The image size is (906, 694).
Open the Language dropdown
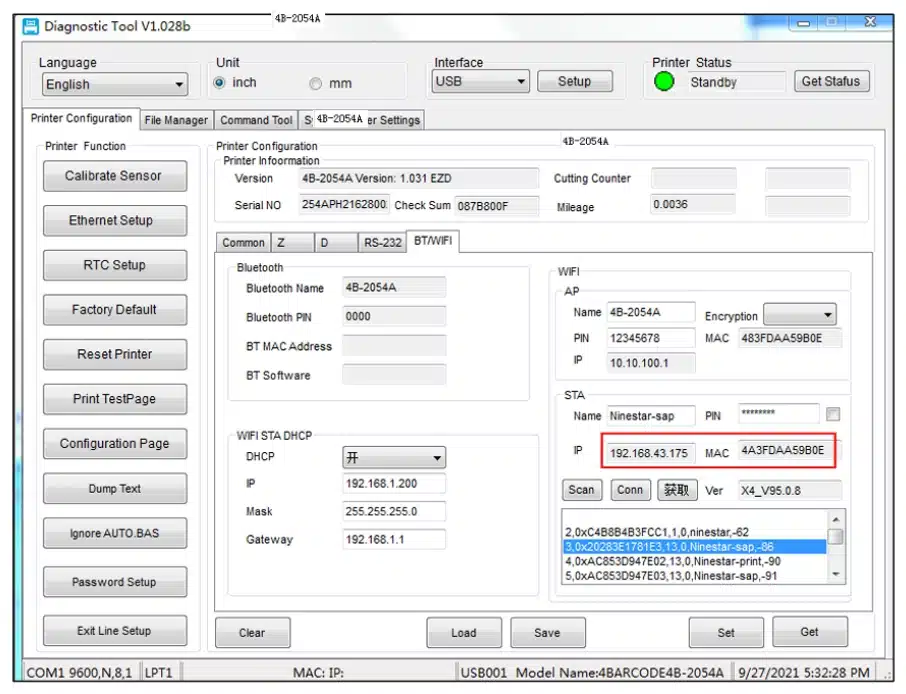[114, 85]
